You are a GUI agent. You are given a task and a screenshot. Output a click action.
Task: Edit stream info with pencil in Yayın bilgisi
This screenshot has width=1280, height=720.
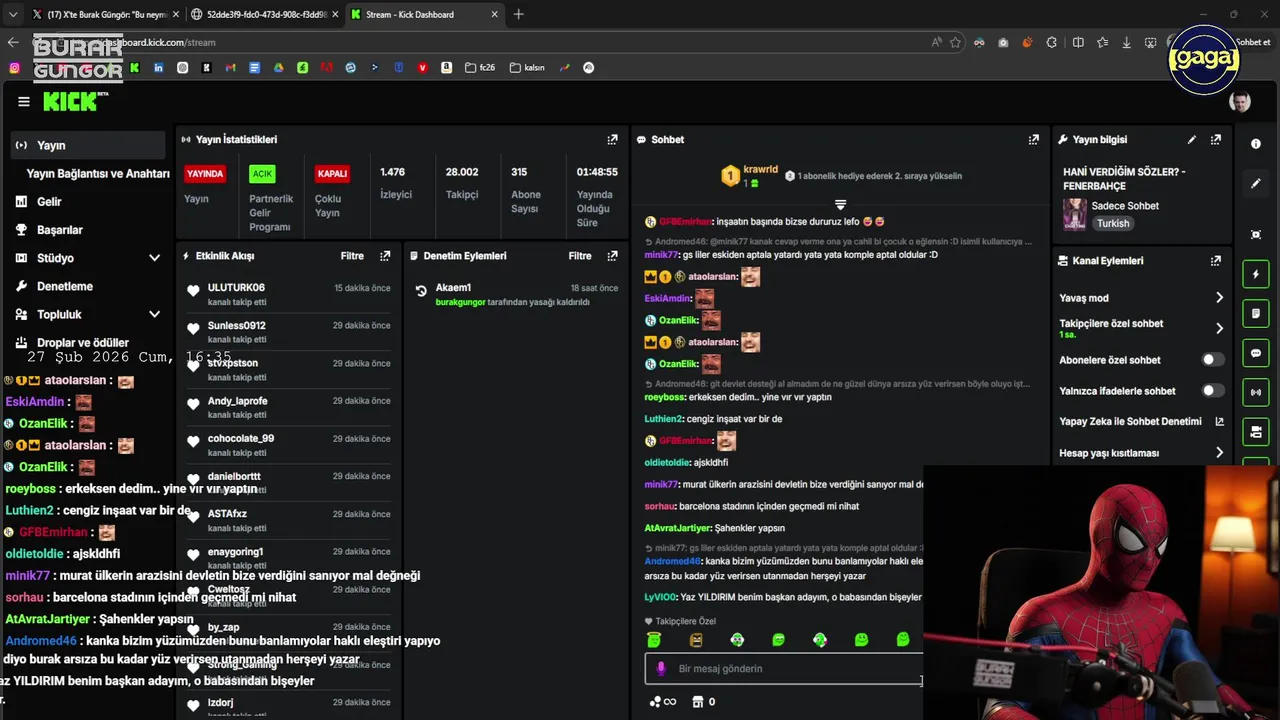click(x=1191, y=140)
